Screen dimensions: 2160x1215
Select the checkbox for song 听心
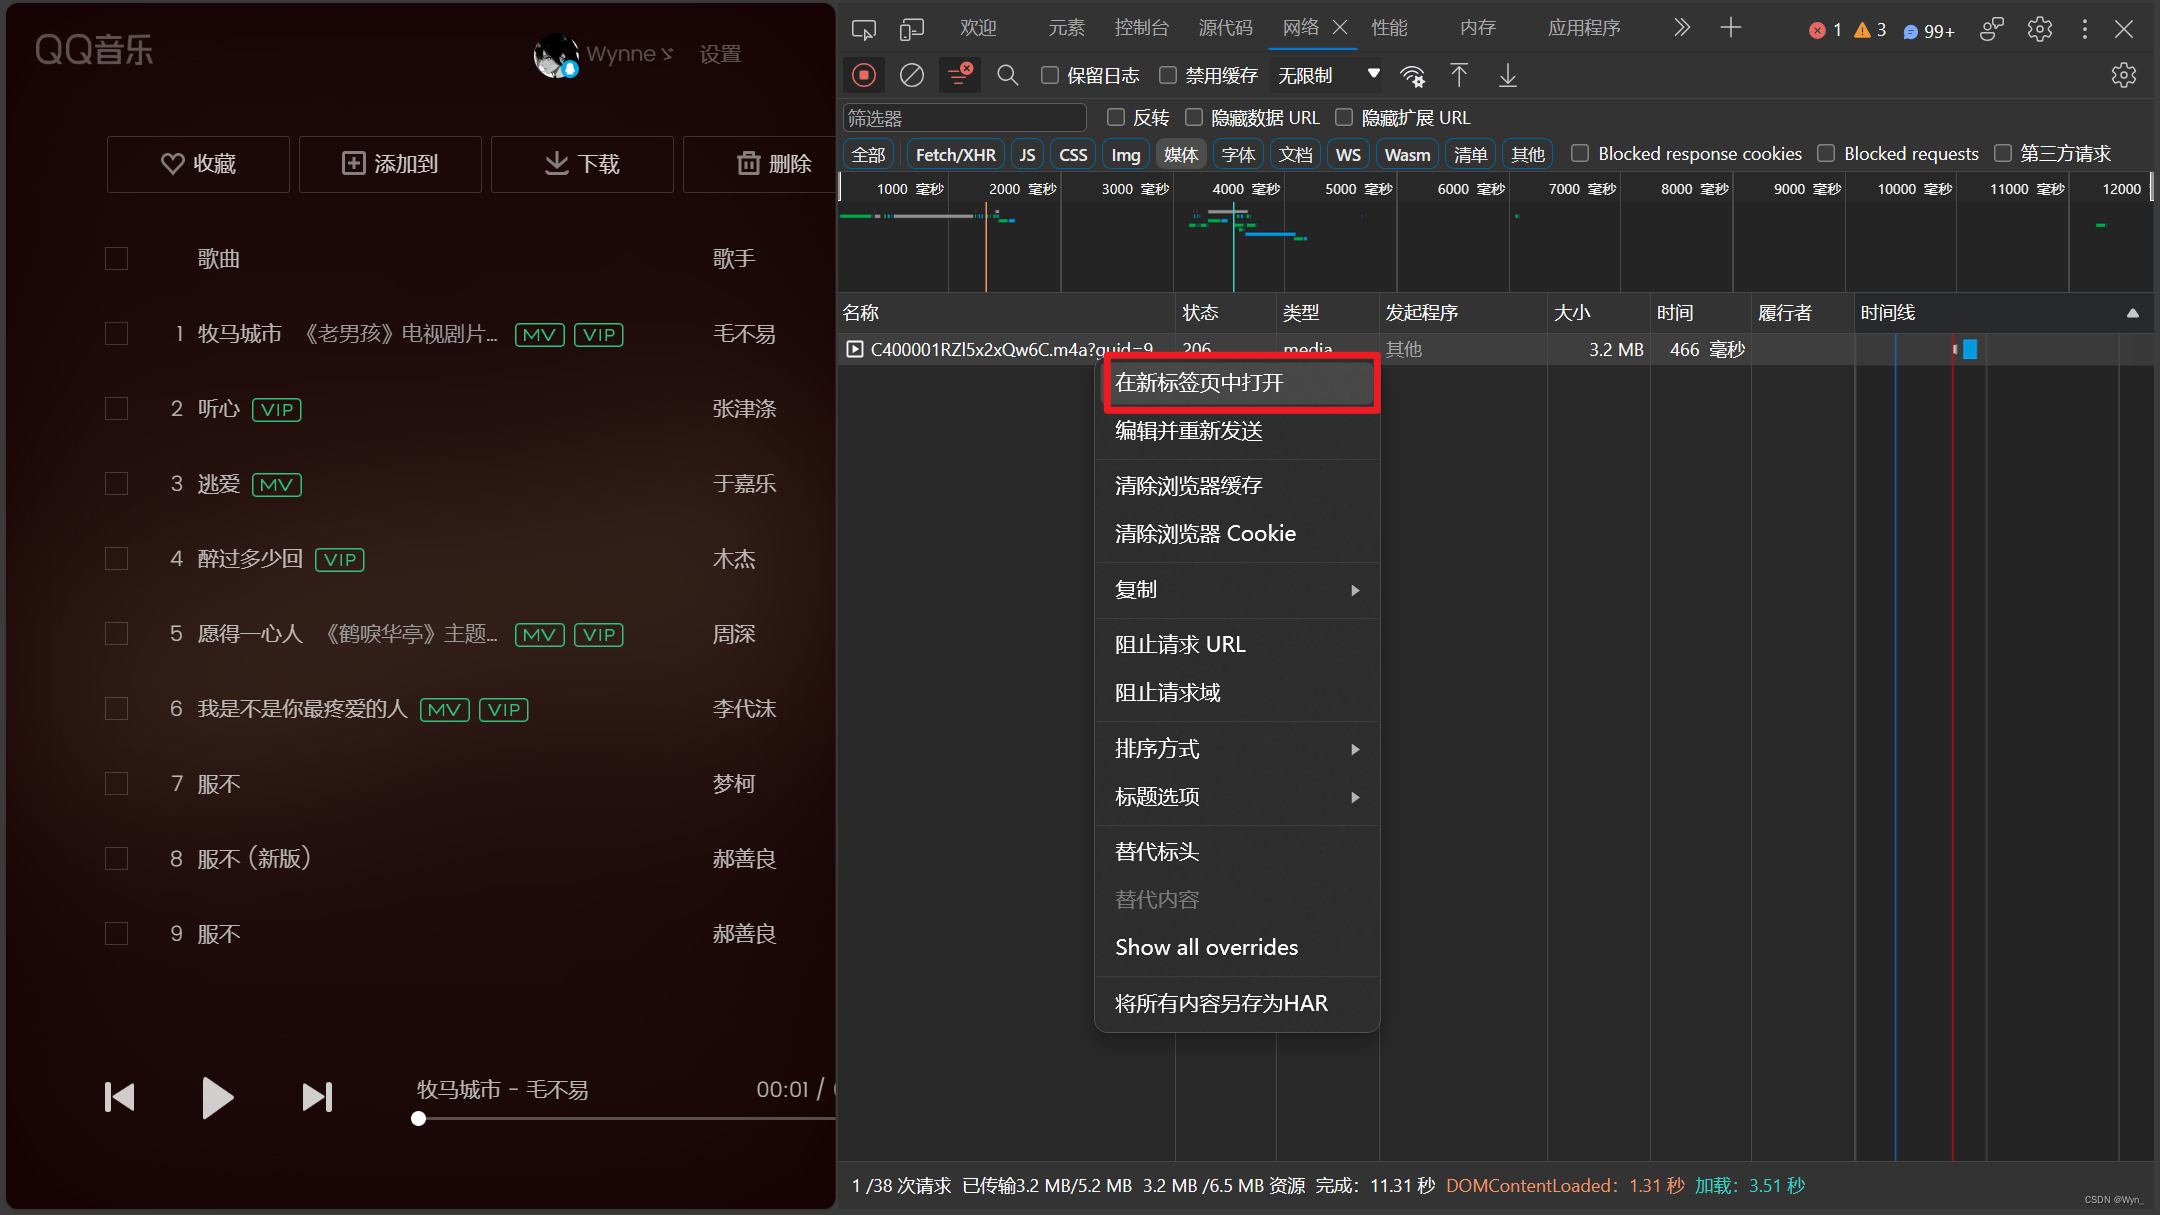117,409
